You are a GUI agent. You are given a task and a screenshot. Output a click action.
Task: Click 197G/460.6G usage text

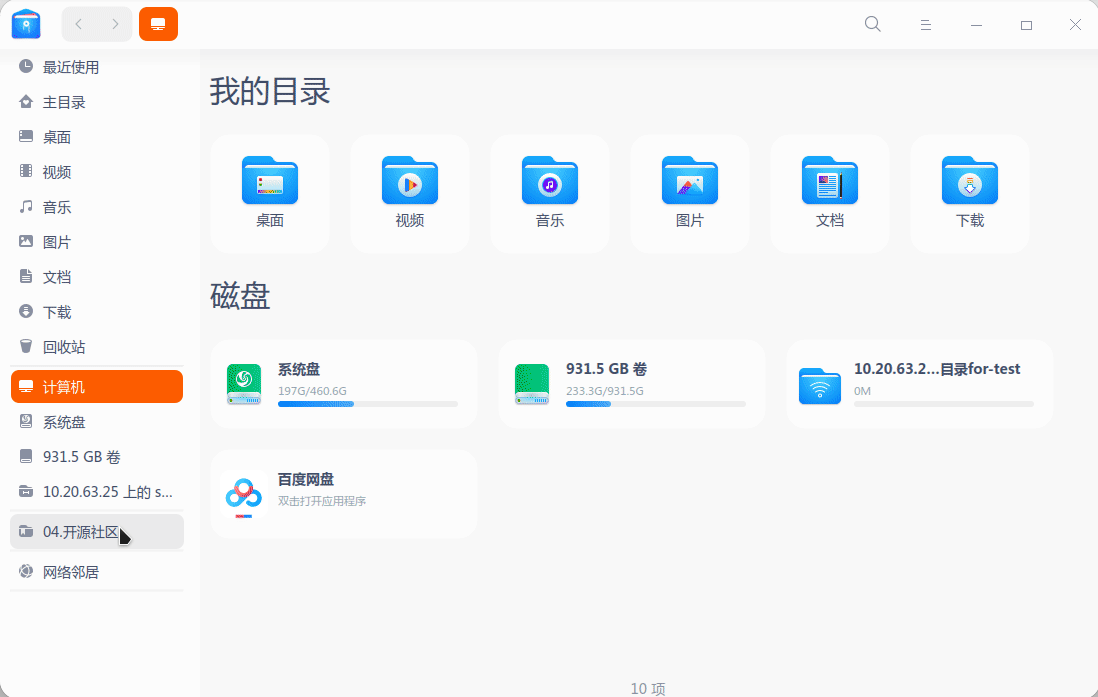pos(312,391)
